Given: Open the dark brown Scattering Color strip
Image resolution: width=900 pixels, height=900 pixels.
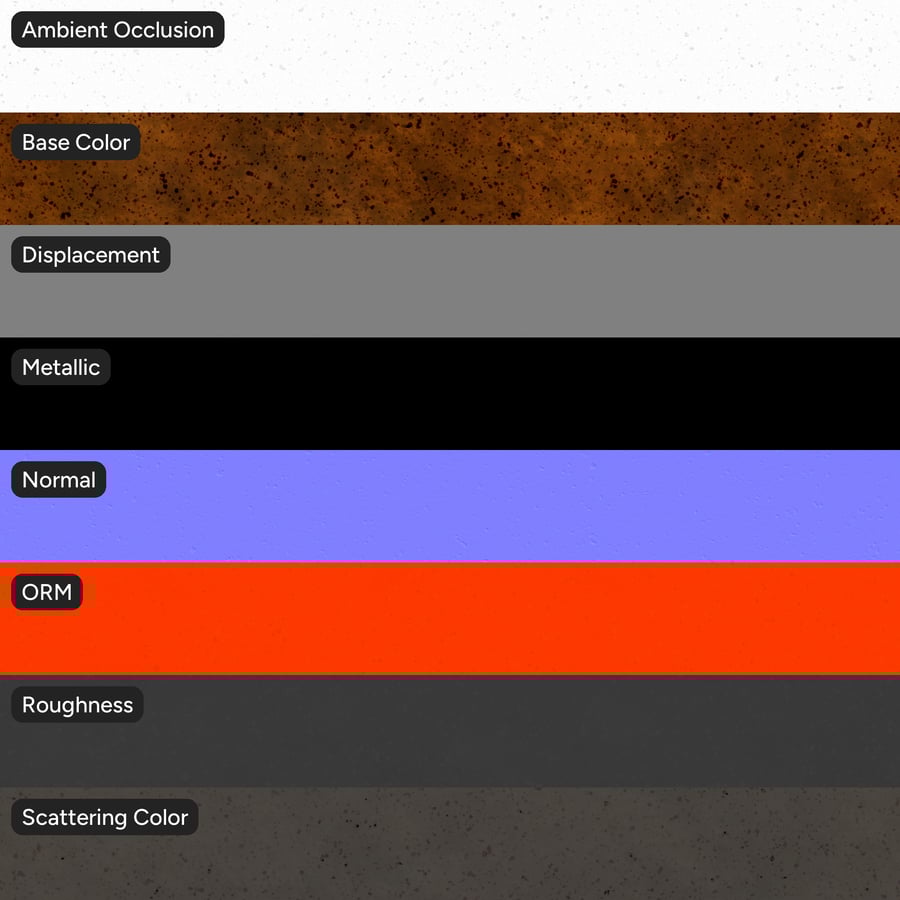Looking at the screenshot, I should click(x=450, y=844).
